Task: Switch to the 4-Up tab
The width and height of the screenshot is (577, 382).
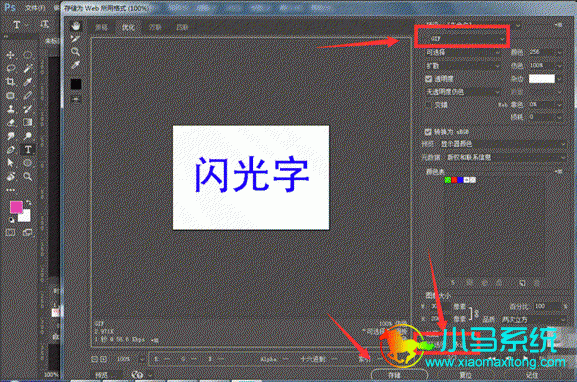Action: tap(182, 27)
